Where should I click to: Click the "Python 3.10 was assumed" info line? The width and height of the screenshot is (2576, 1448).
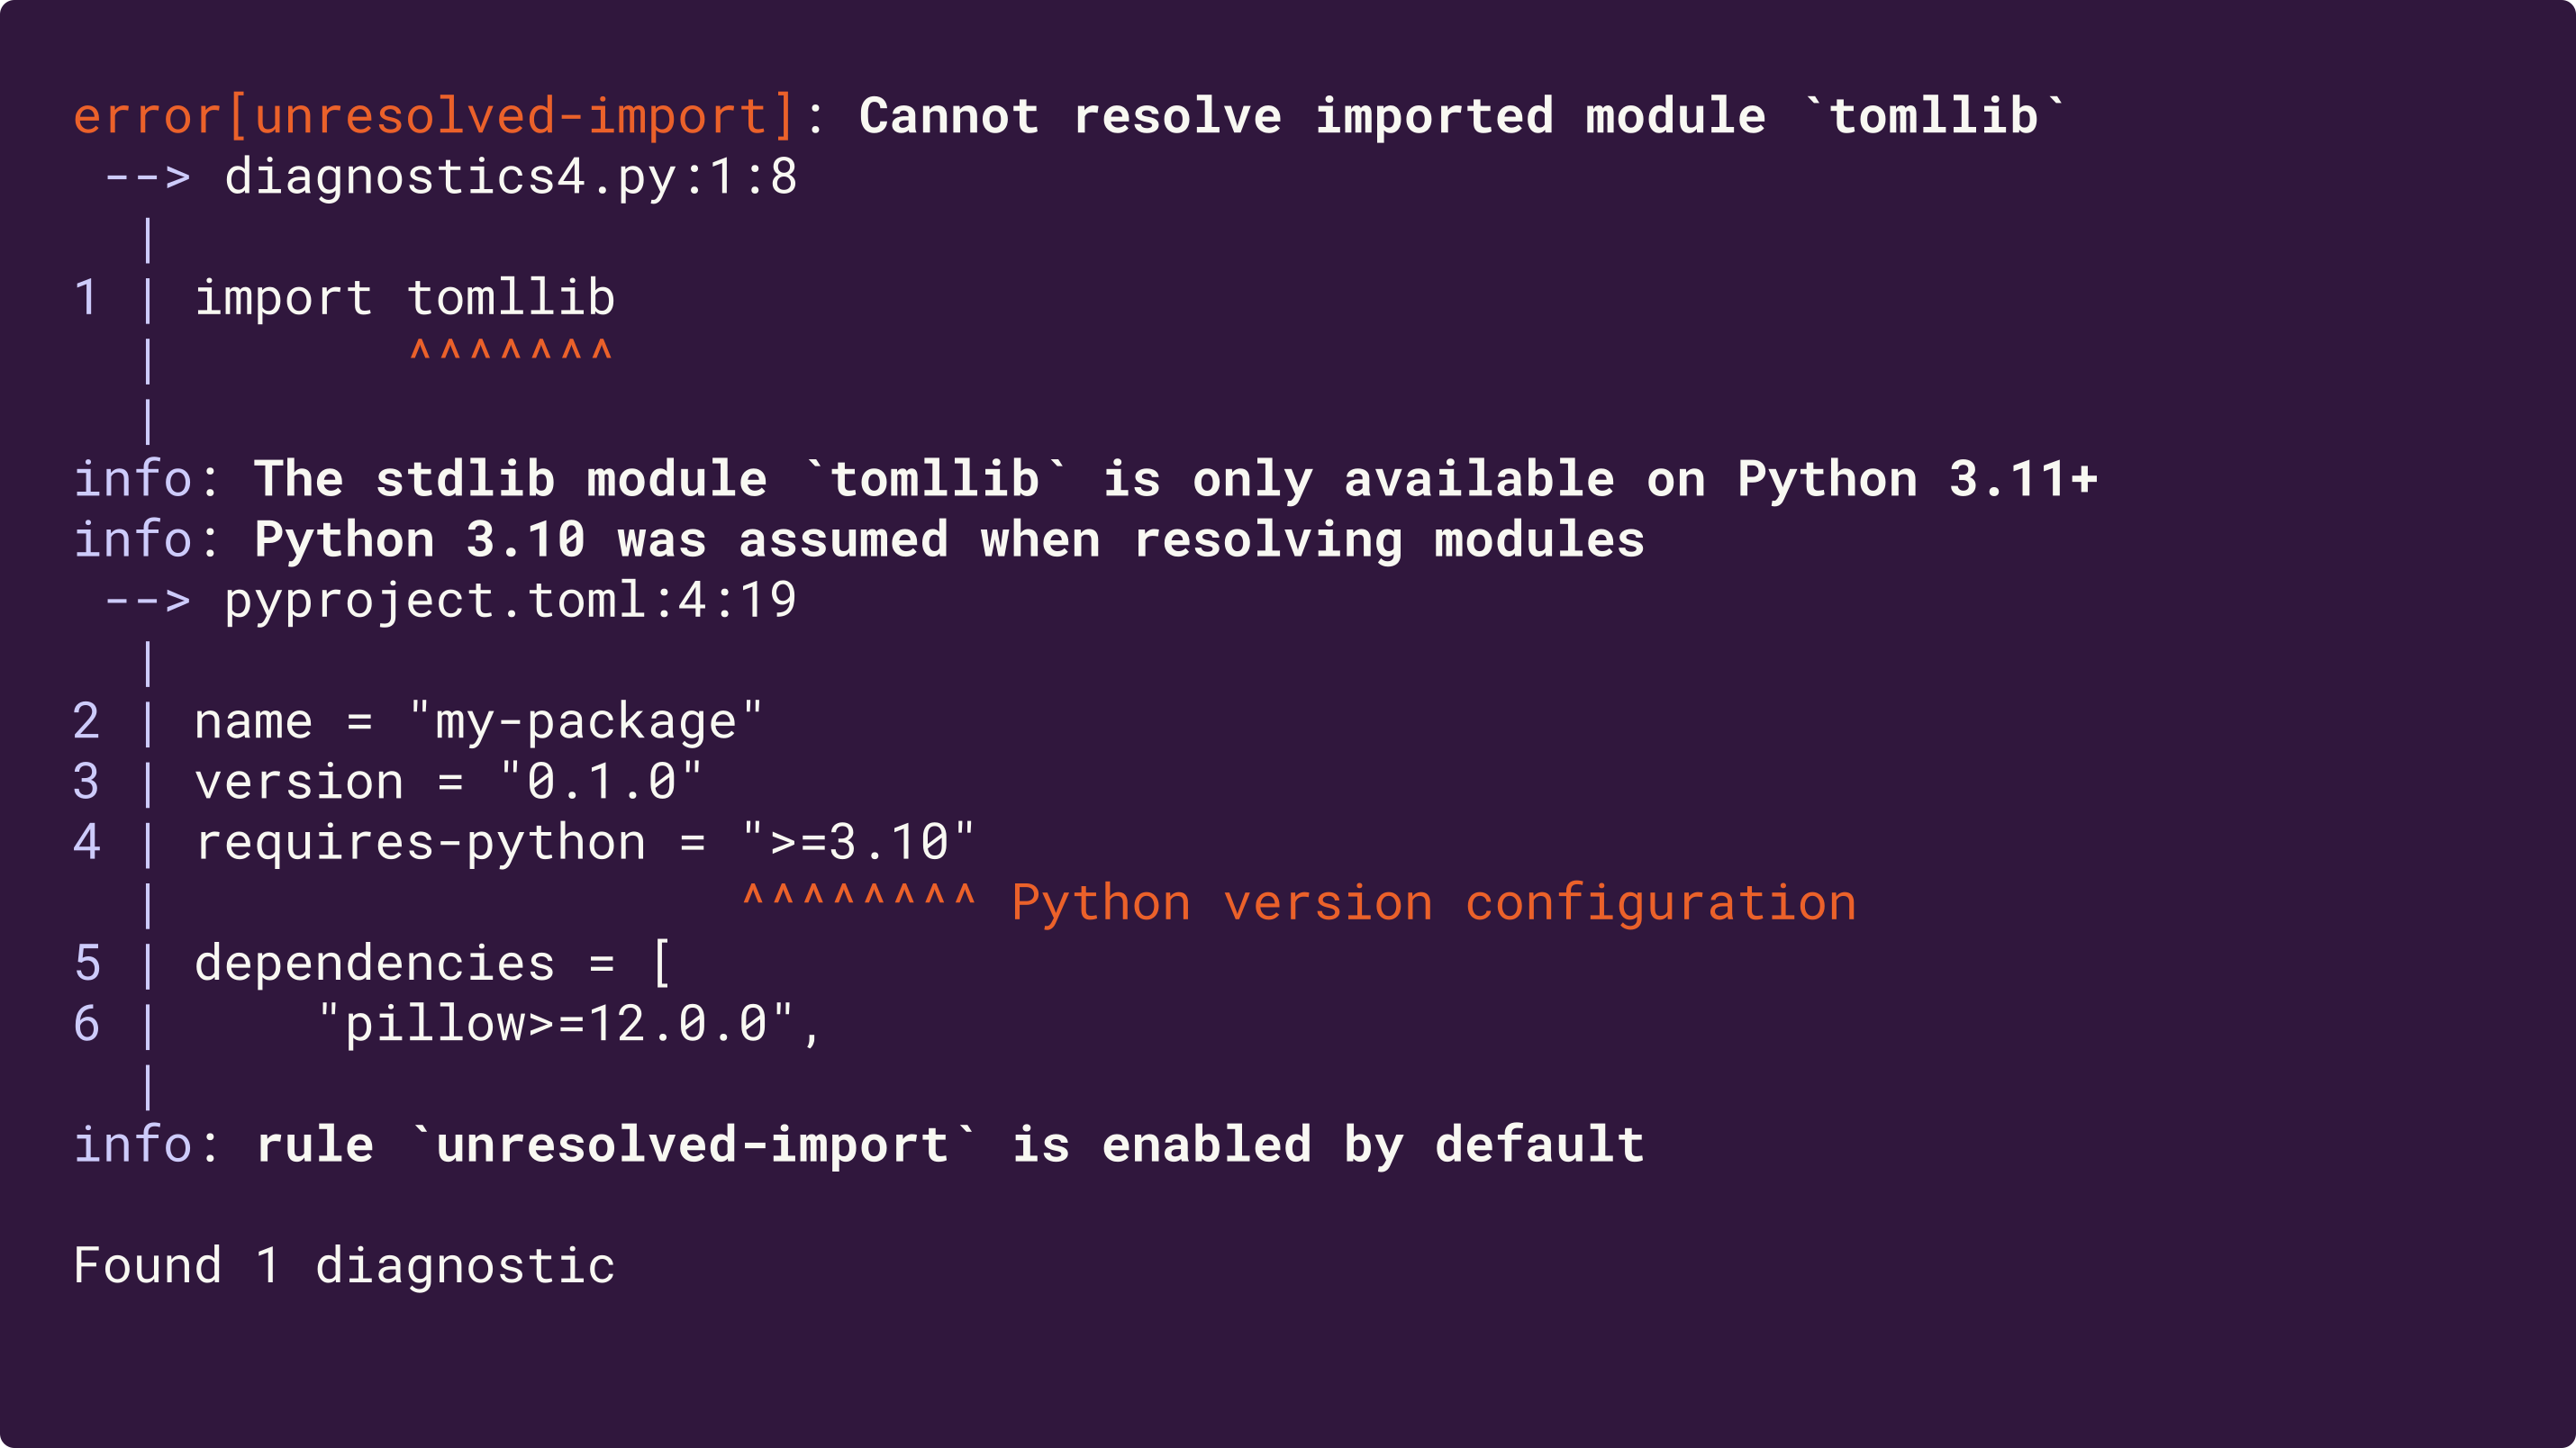[x=948, y=541]
